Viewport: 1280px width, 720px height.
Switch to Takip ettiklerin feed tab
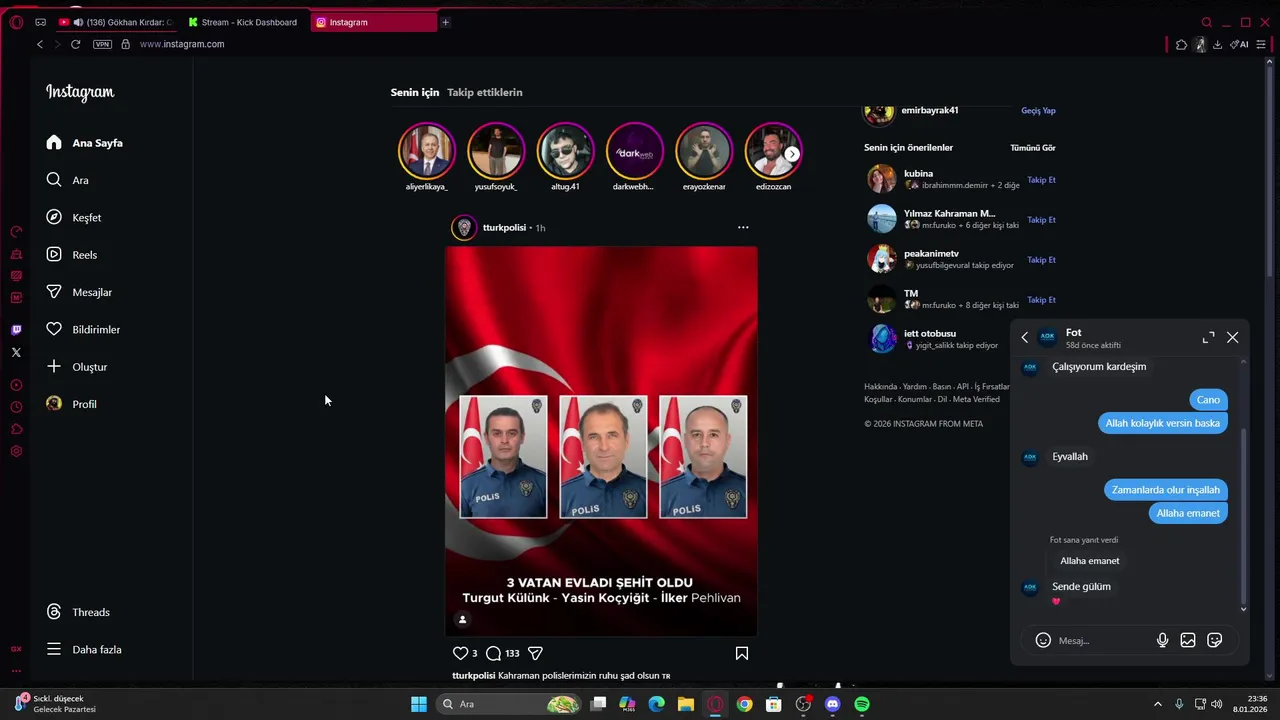pyautogui.click(x=485, y=92)
